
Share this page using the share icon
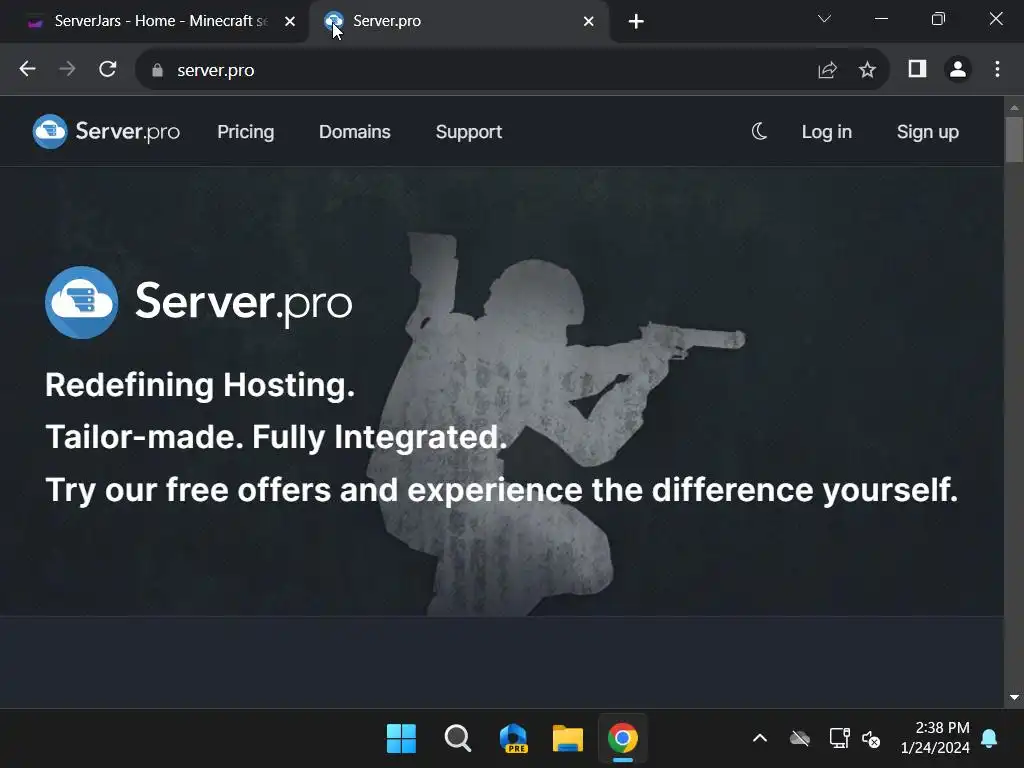827,70
